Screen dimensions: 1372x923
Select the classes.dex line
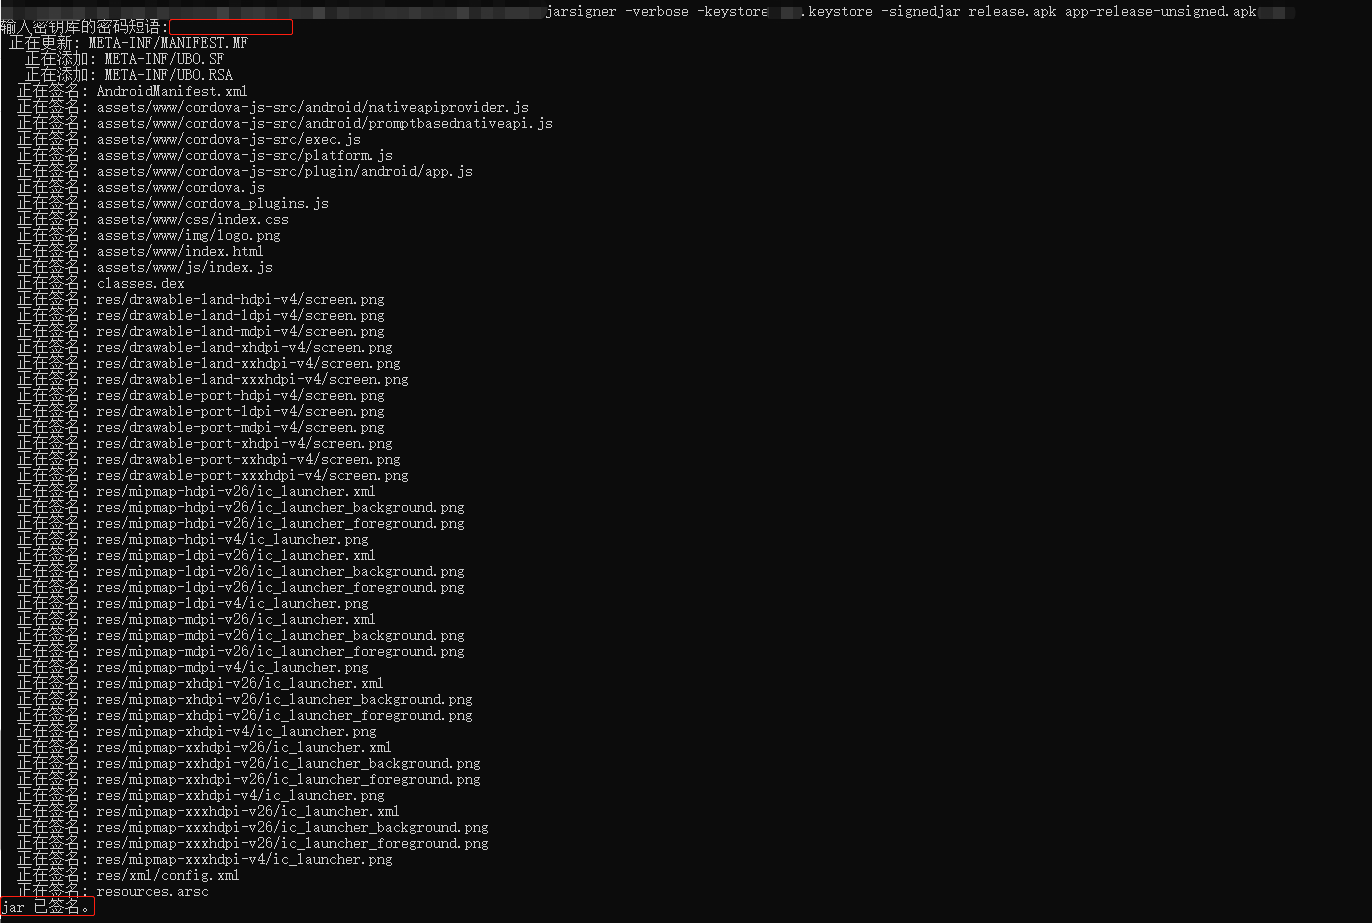100,283
